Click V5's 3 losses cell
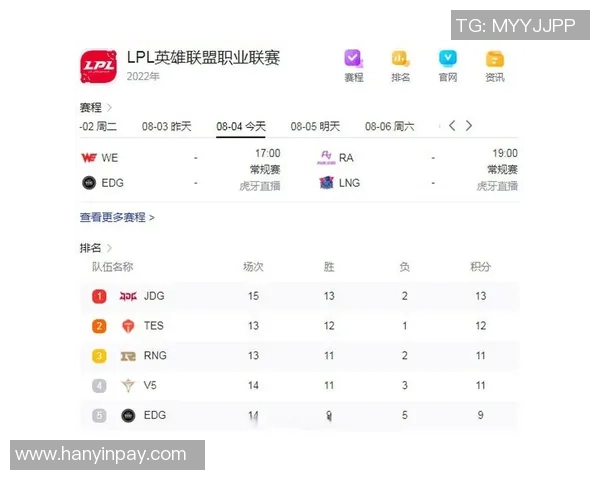Viewport: 600px width, 480px height. [x=405, y=385]
